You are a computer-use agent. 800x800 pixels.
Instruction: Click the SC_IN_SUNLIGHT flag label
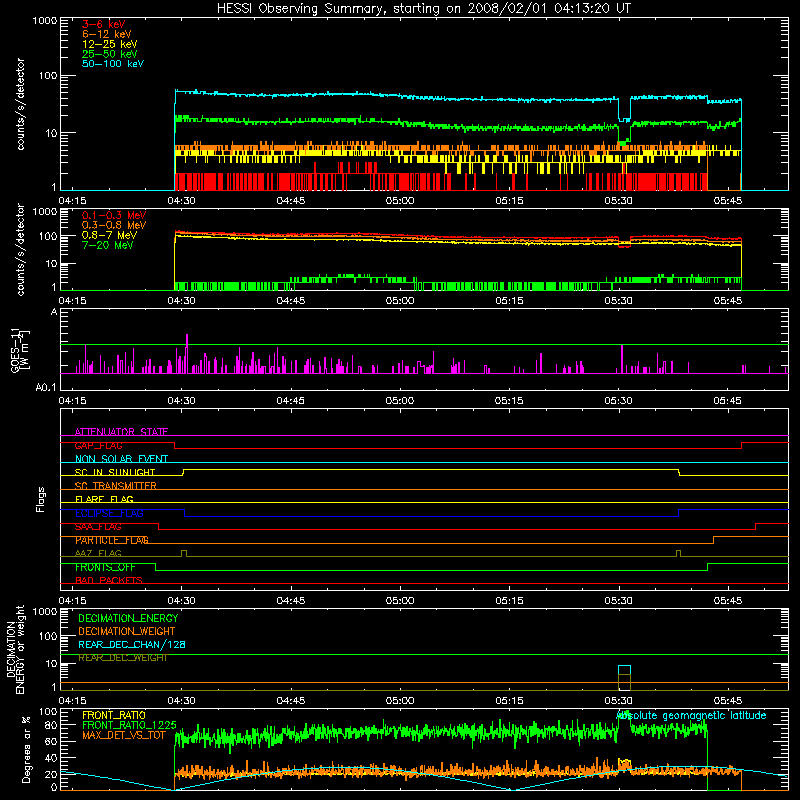(115, 472)
